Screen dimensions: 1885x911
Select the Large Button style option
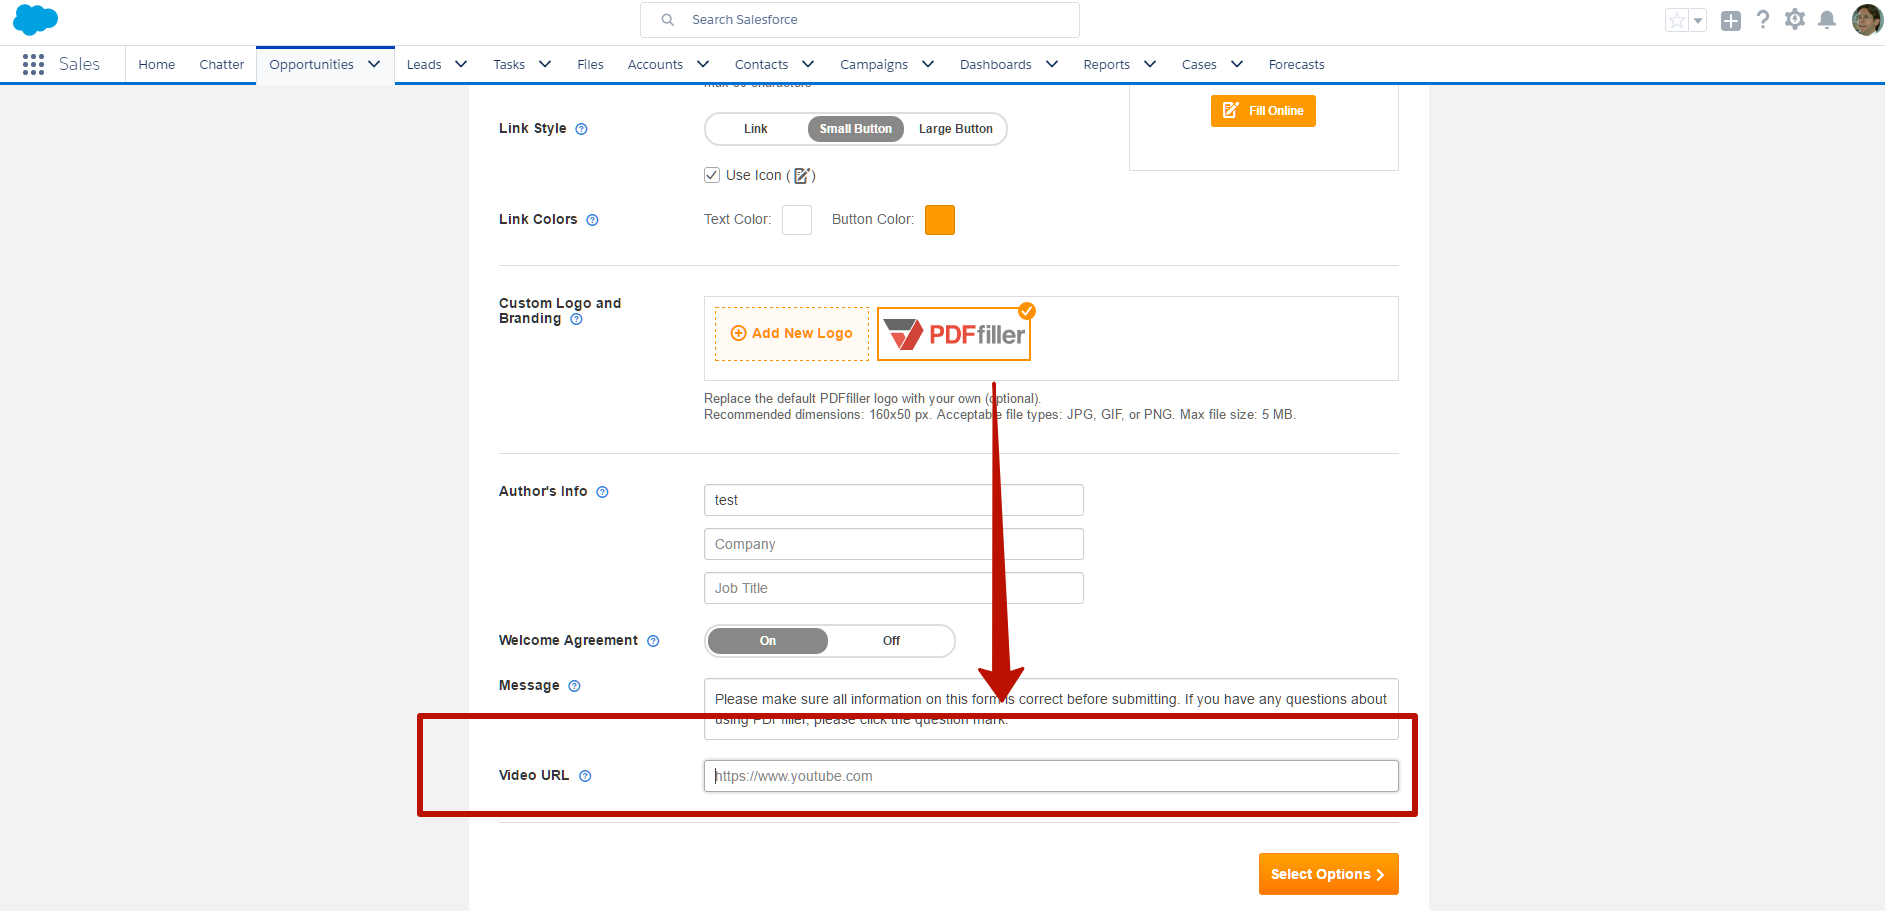[x=956, y=129]
